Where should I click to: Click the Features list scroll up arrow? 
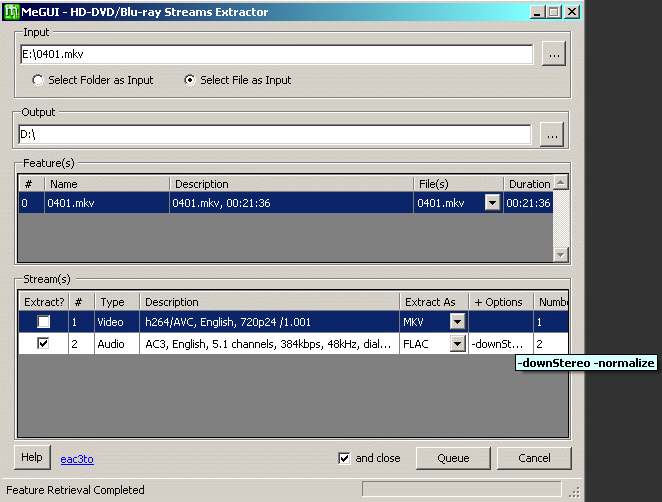pyautogui.click(x=561, y=183)
